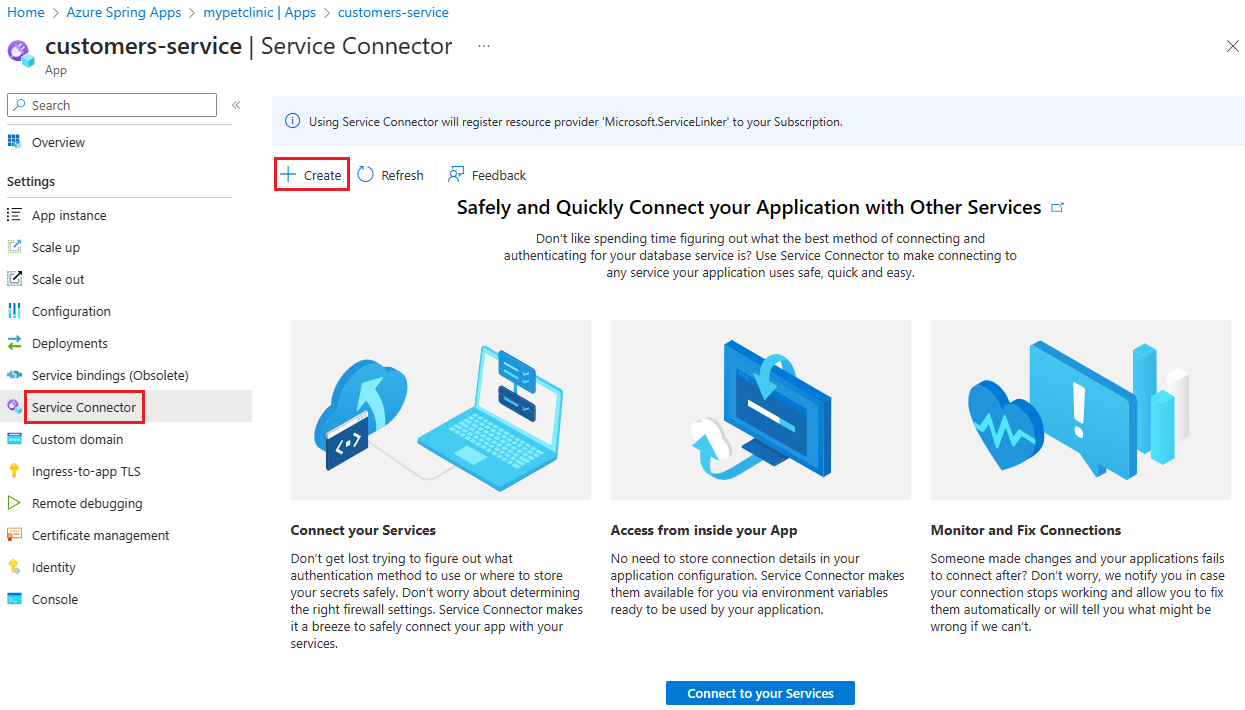Viewport: 1245px width, 710px height.
Task: Select Scale up in the sidebar
Action: (57, 247)
